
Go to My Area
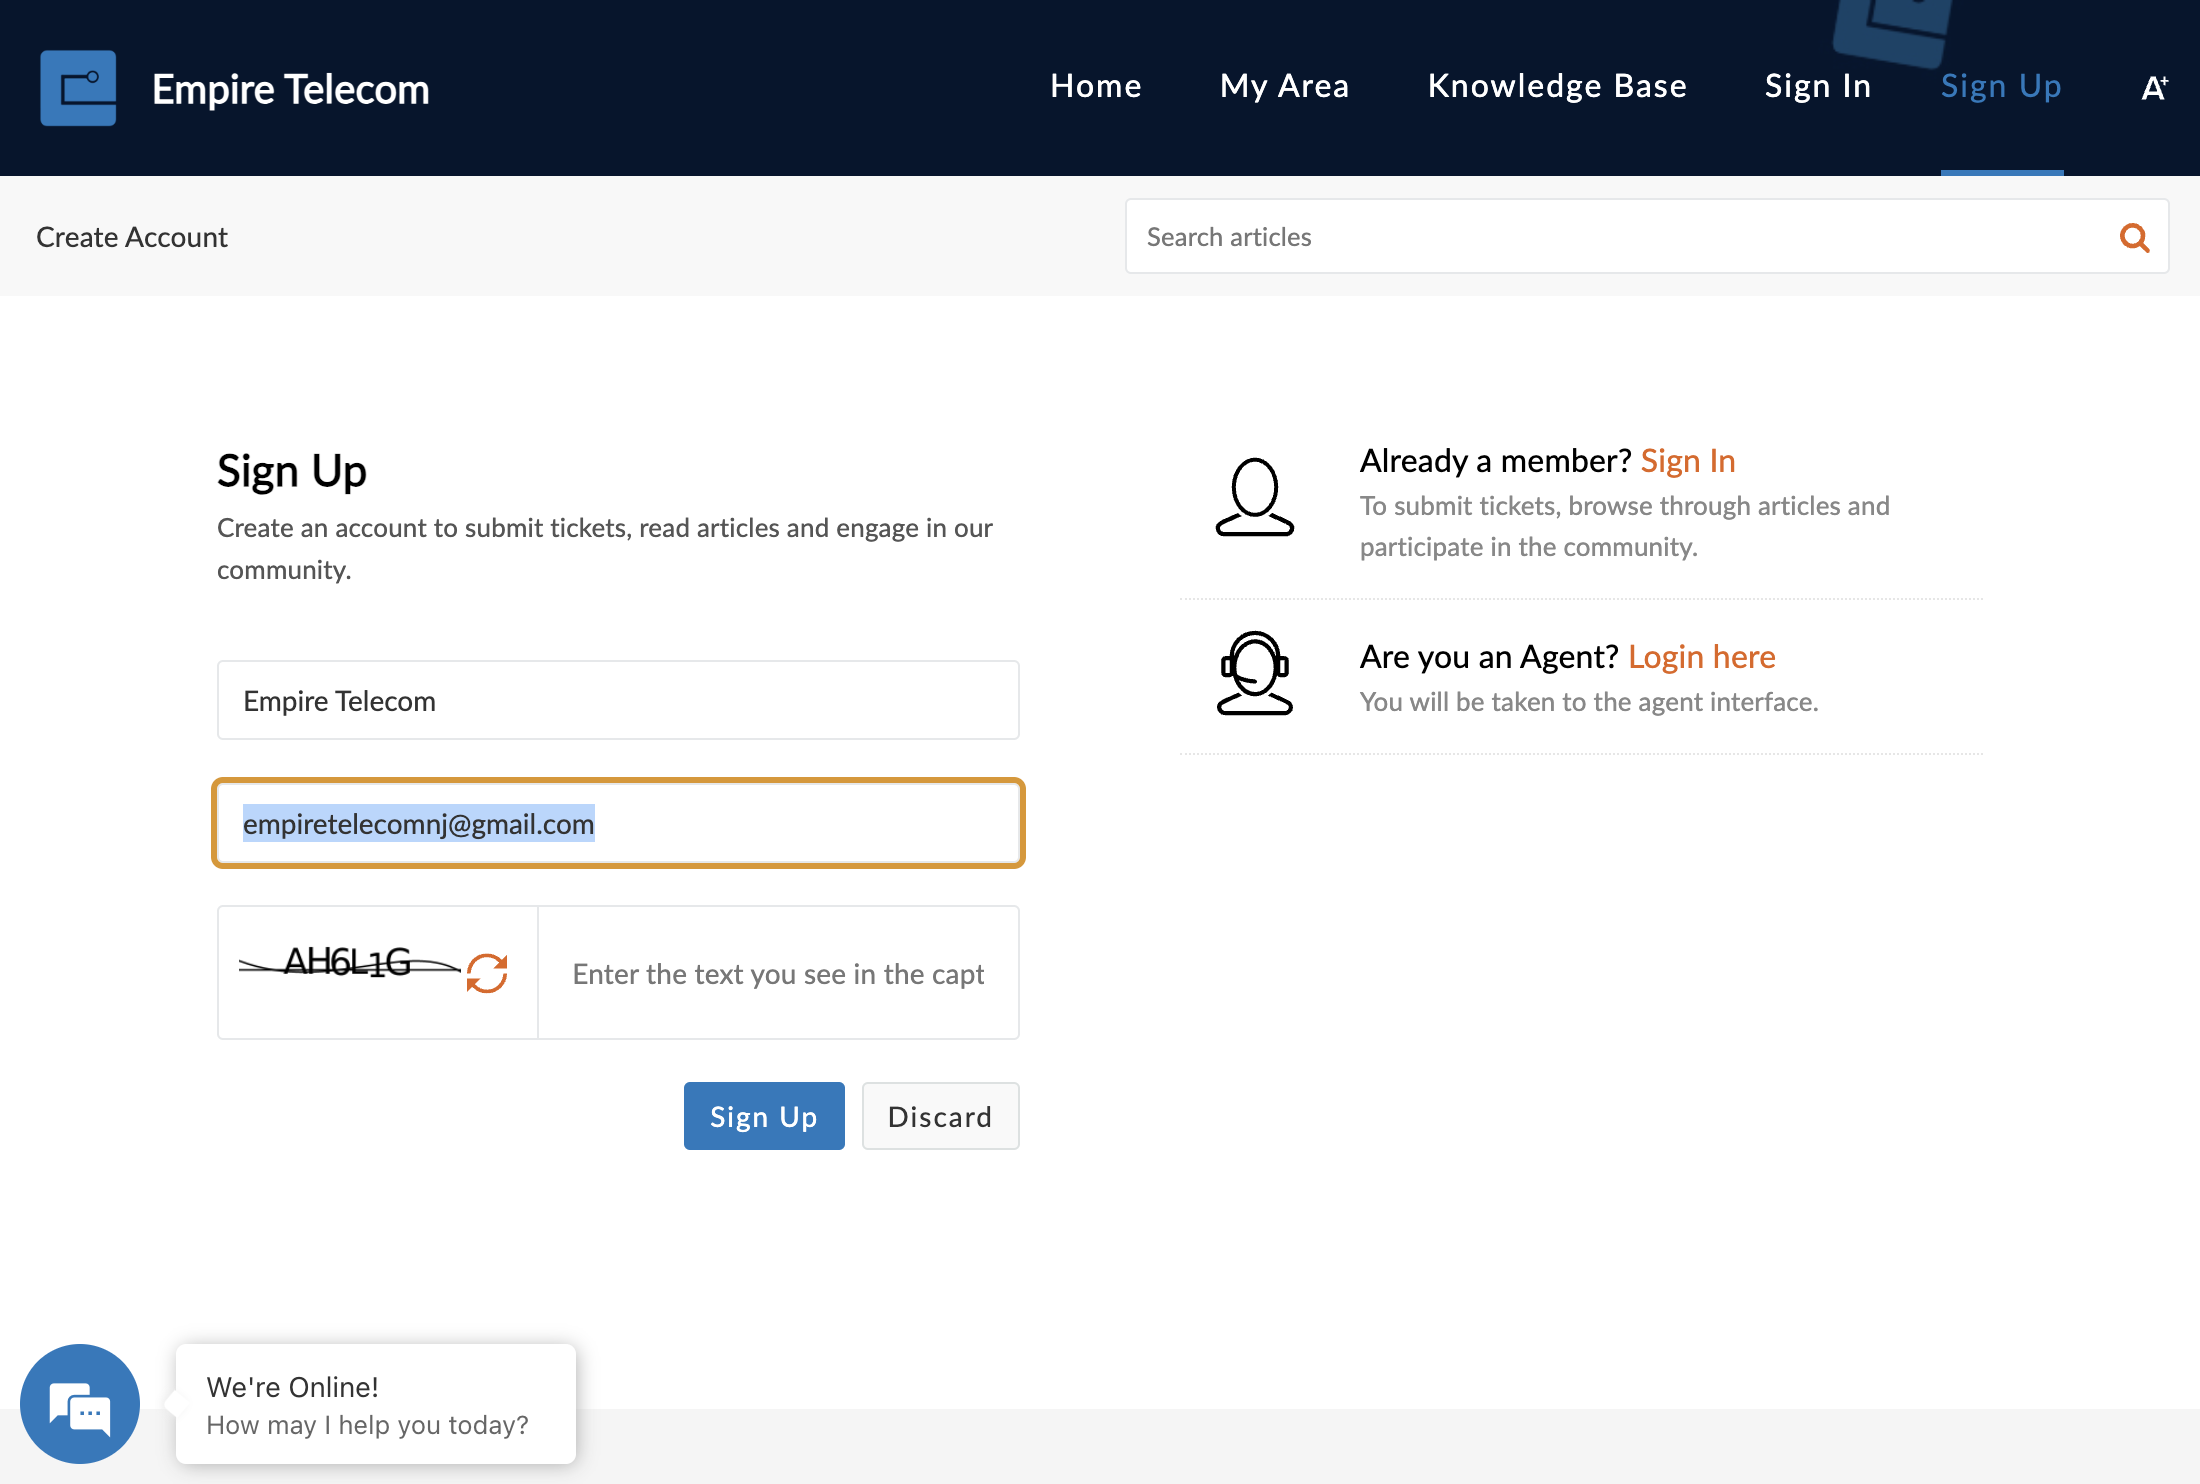1284,86
